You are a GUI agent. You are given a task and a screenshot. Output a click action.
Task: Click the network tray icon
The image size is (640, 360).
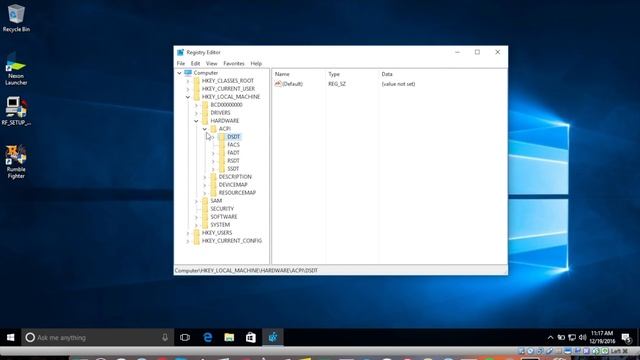pyautogui.click(x=572, y=338)
